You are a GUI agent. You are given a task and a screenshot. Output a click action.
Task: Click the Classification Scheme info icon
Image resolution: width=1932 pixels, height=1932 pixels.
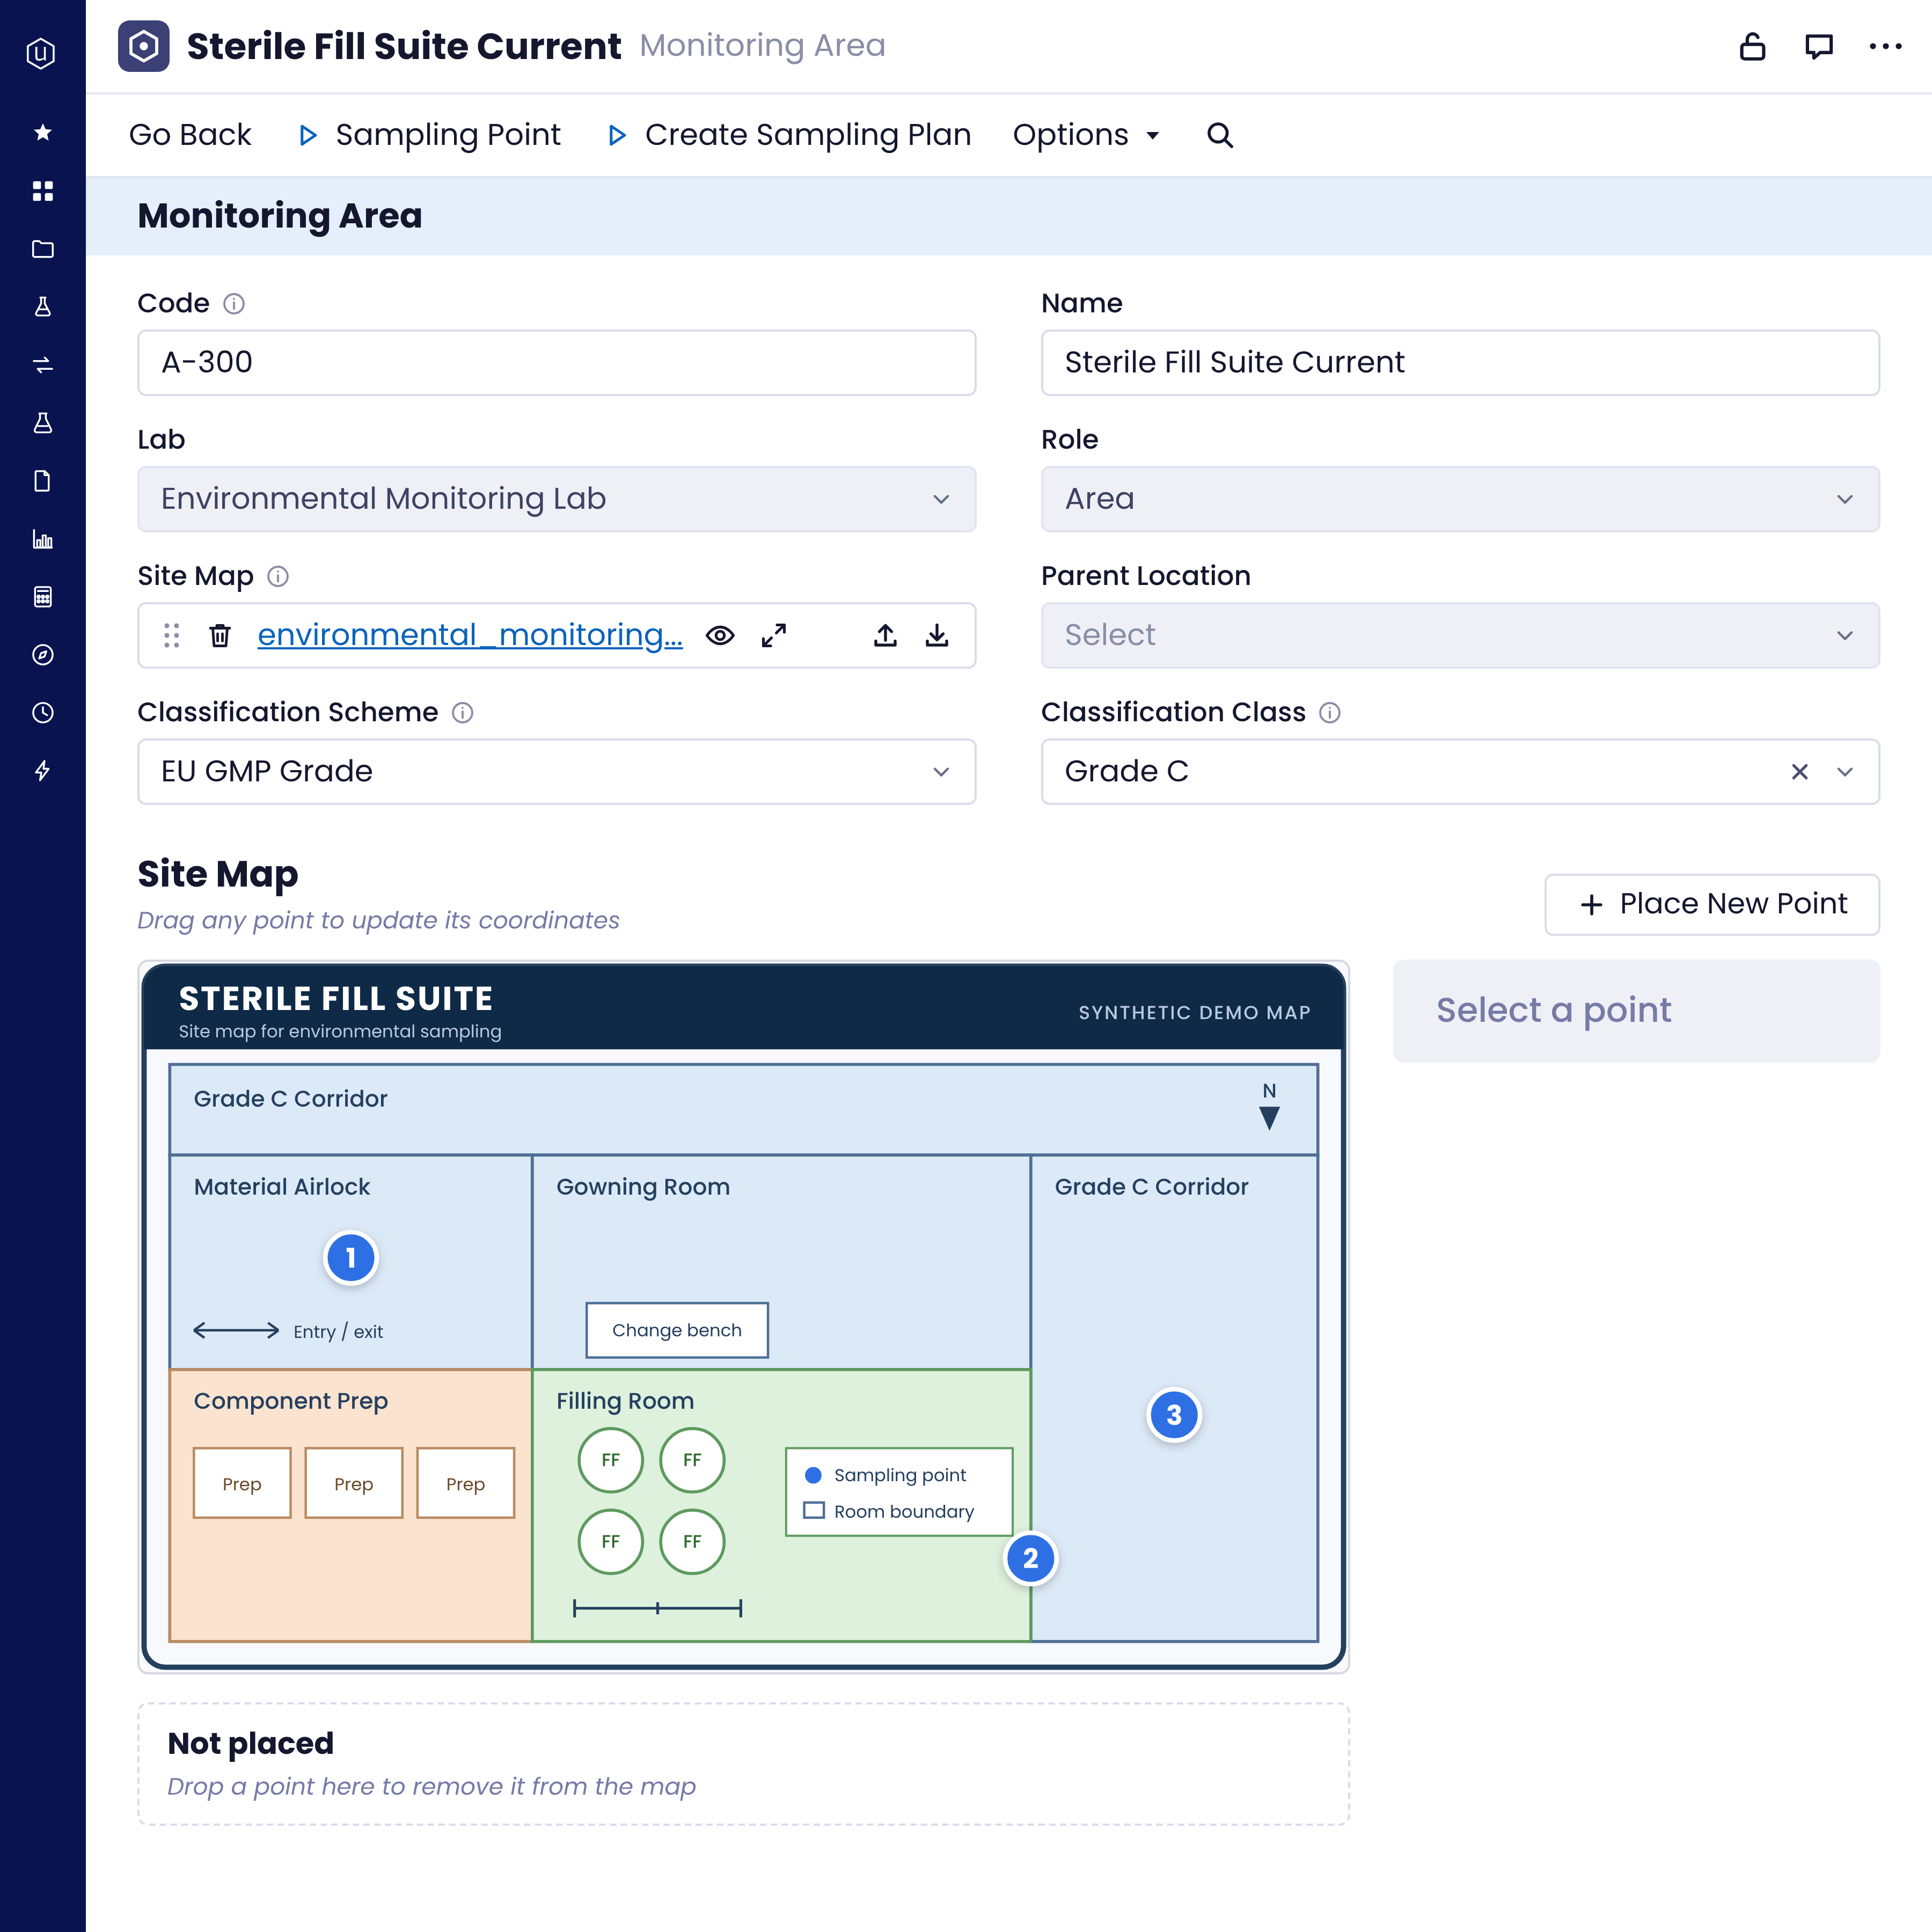[x=462, y=712]
